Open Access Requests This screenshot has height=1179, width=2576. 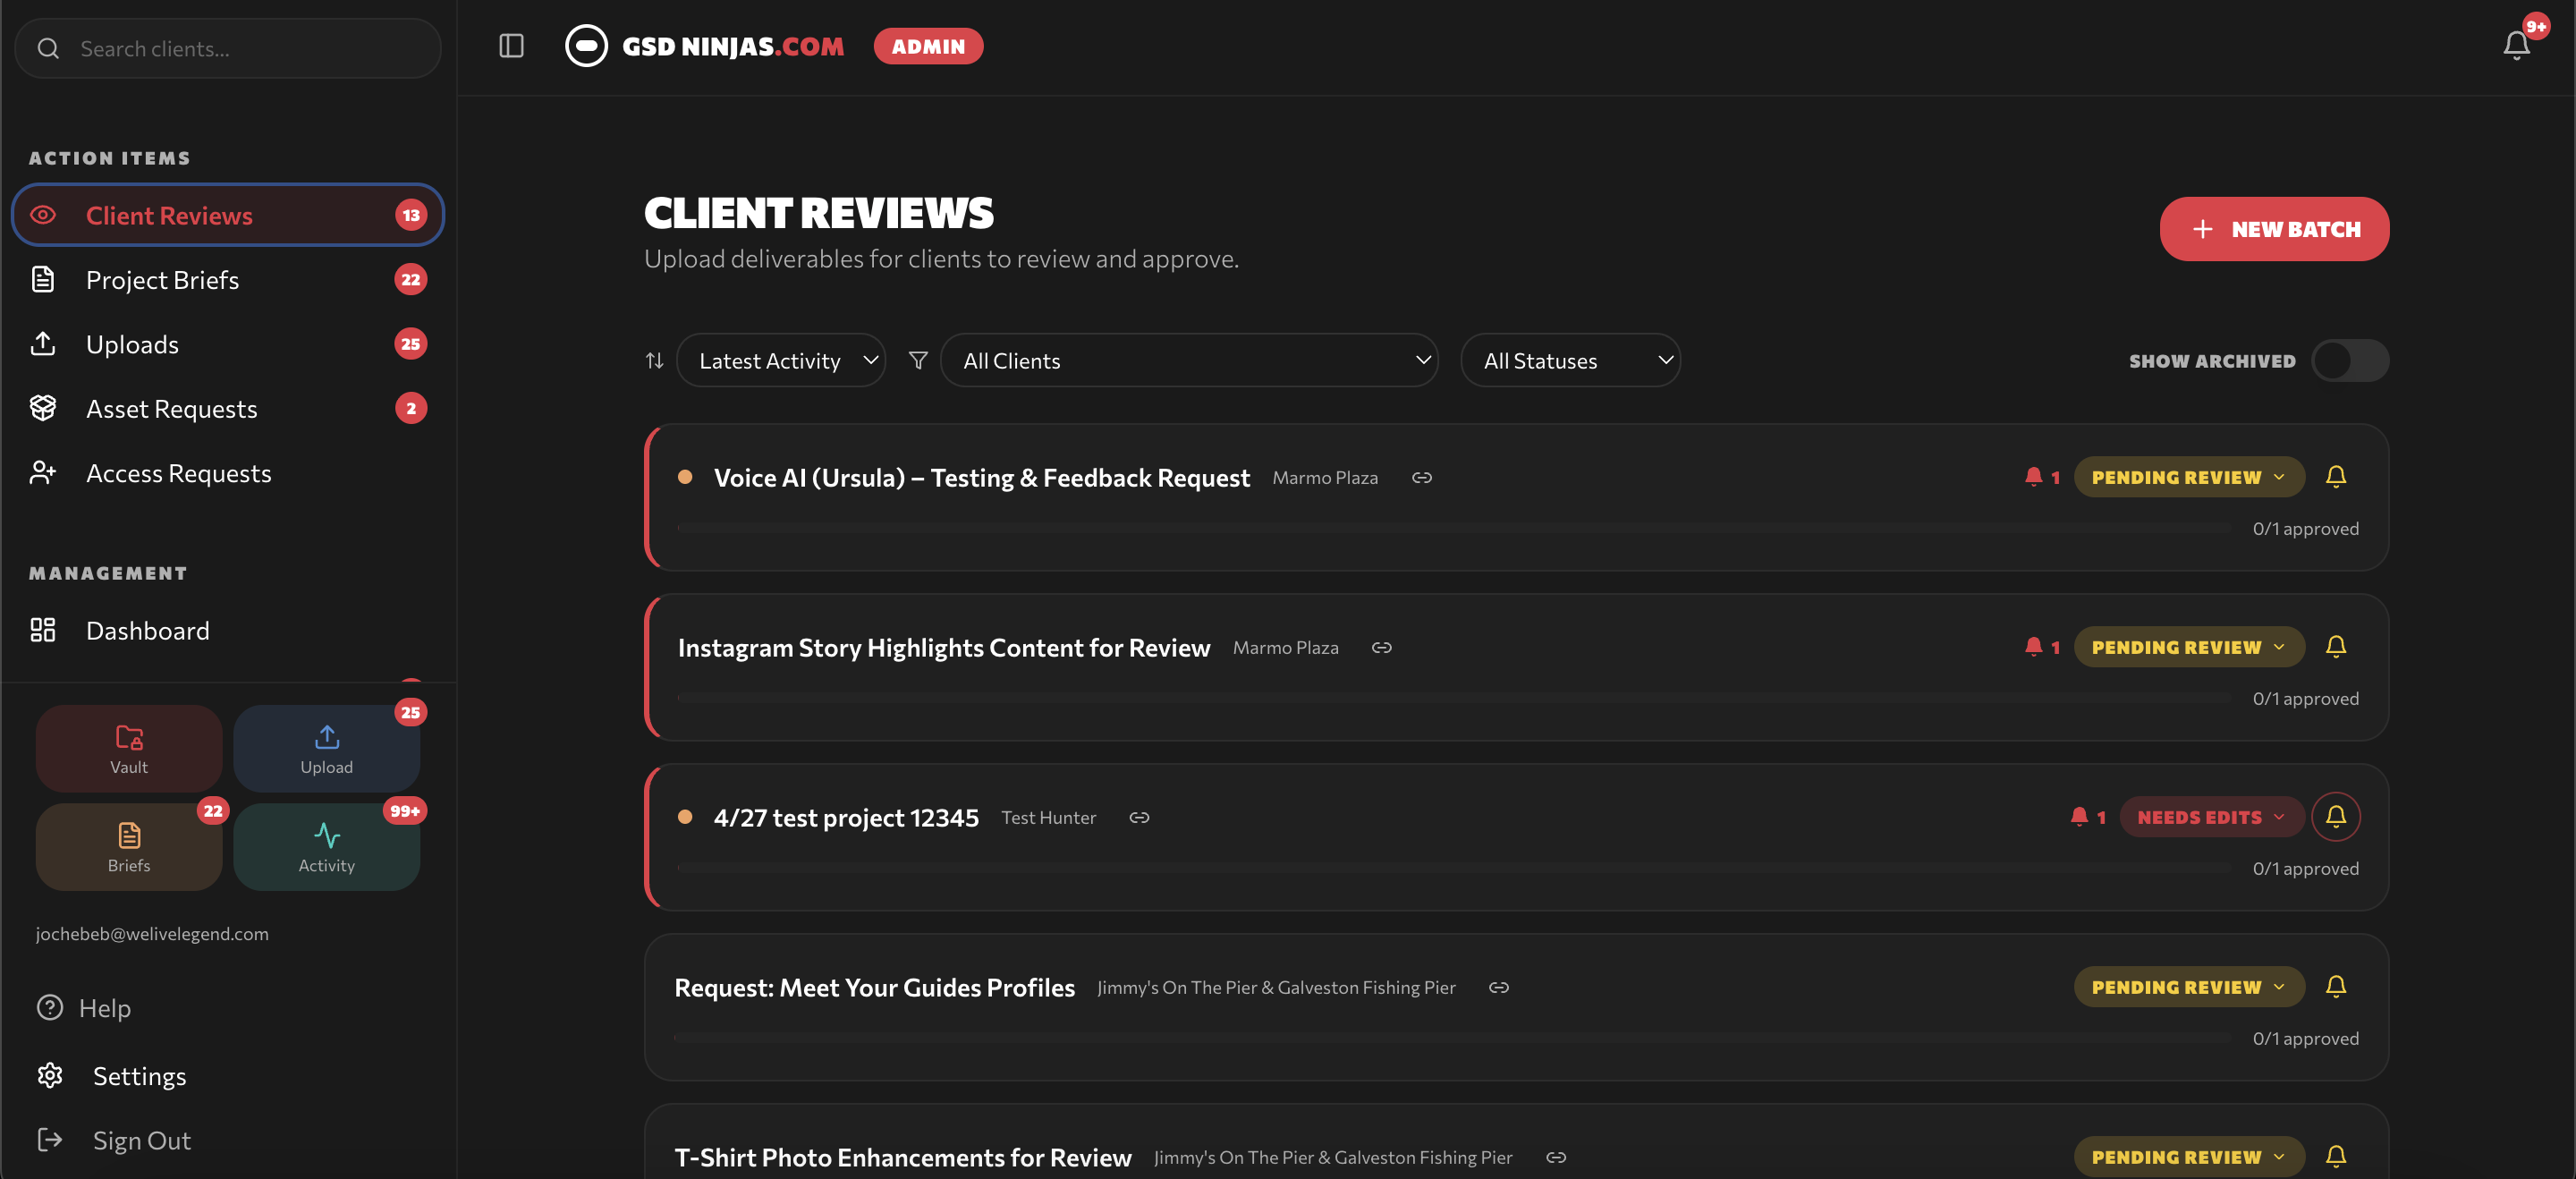[228, 473]
